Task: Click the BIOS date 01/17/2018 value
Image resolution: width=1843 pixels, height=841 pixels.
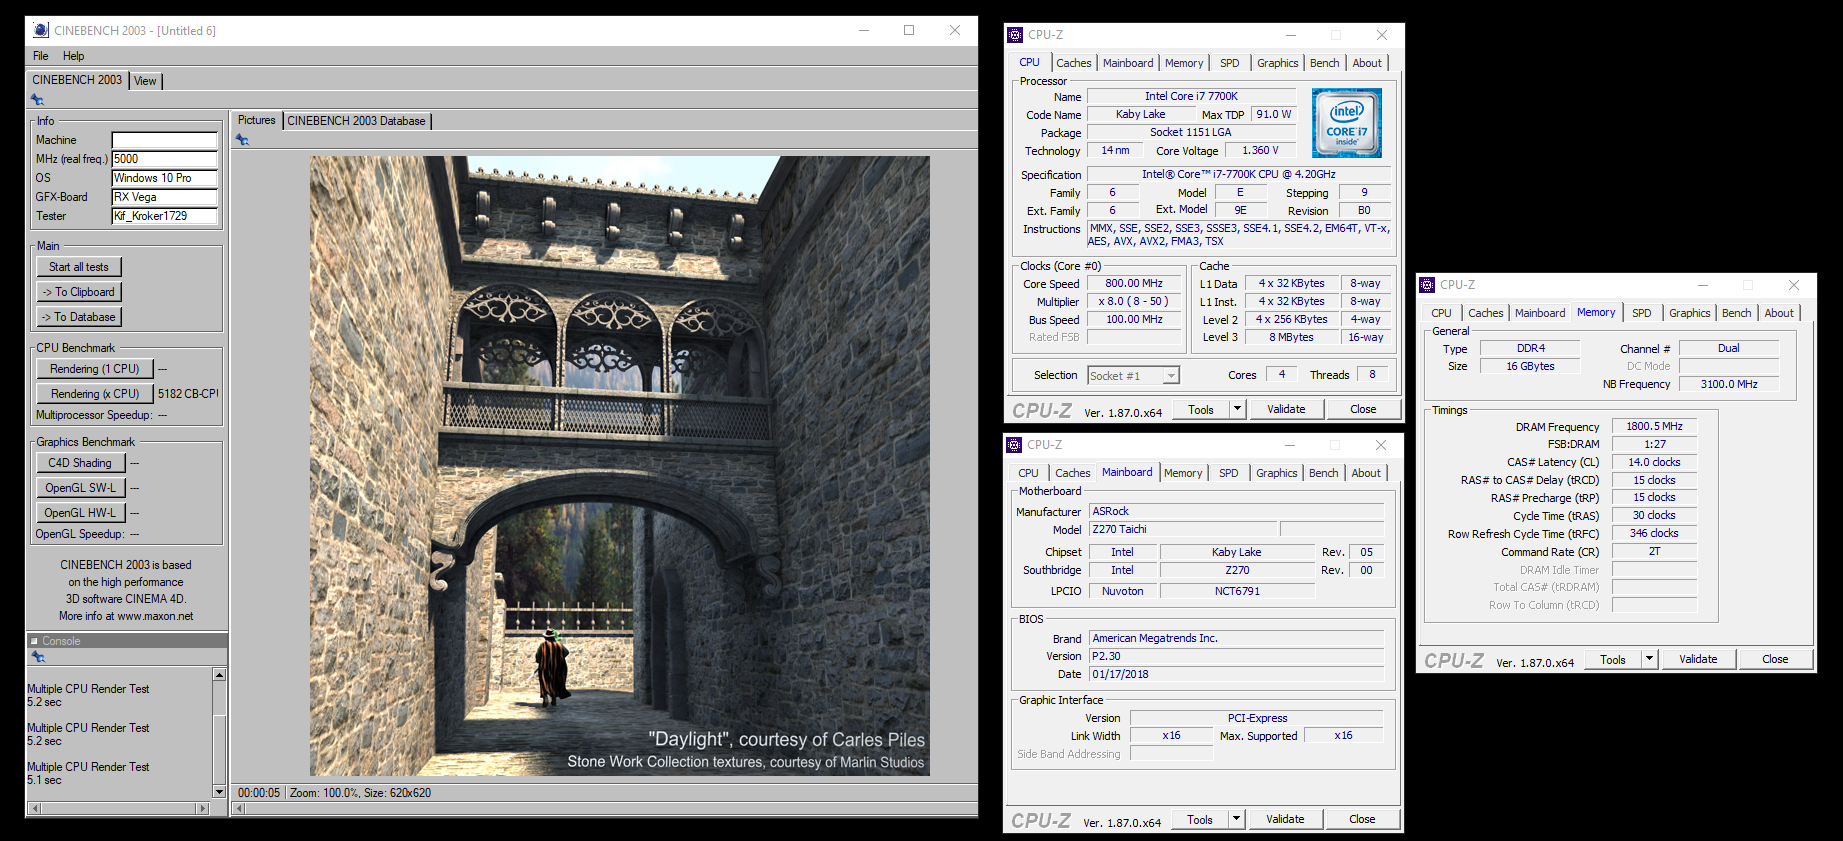Action: [1237, 674]
